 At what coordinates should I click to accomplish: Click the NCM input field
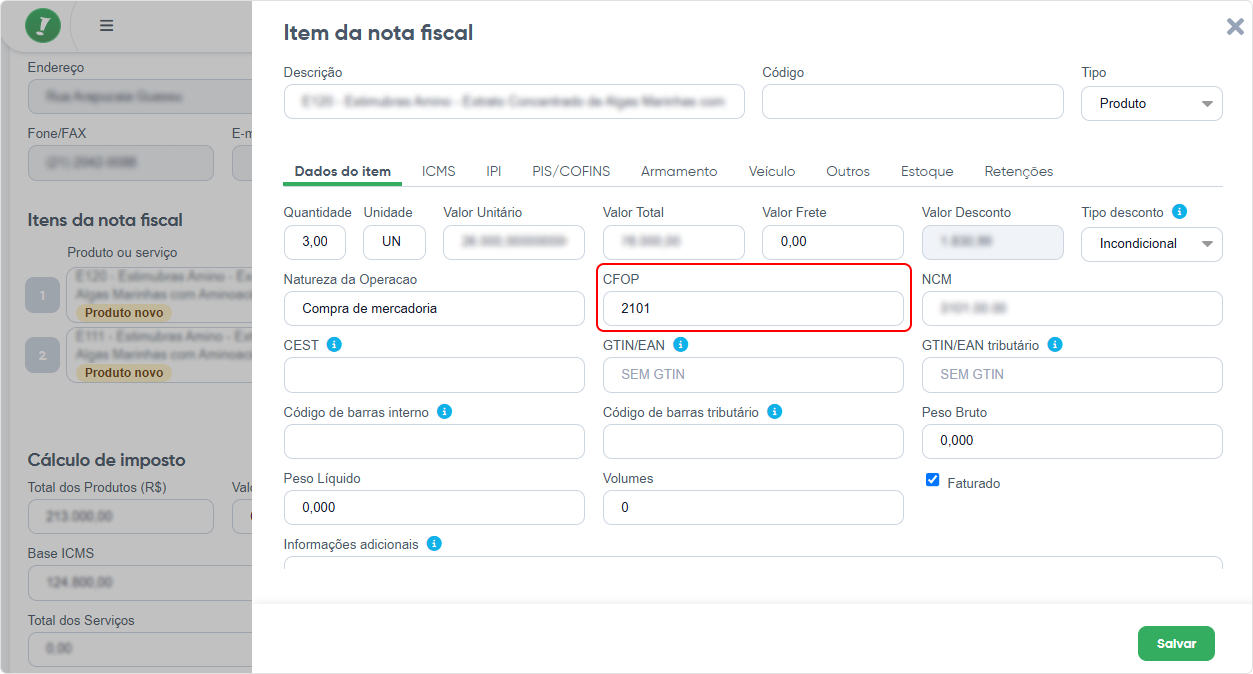(1072, 308)
